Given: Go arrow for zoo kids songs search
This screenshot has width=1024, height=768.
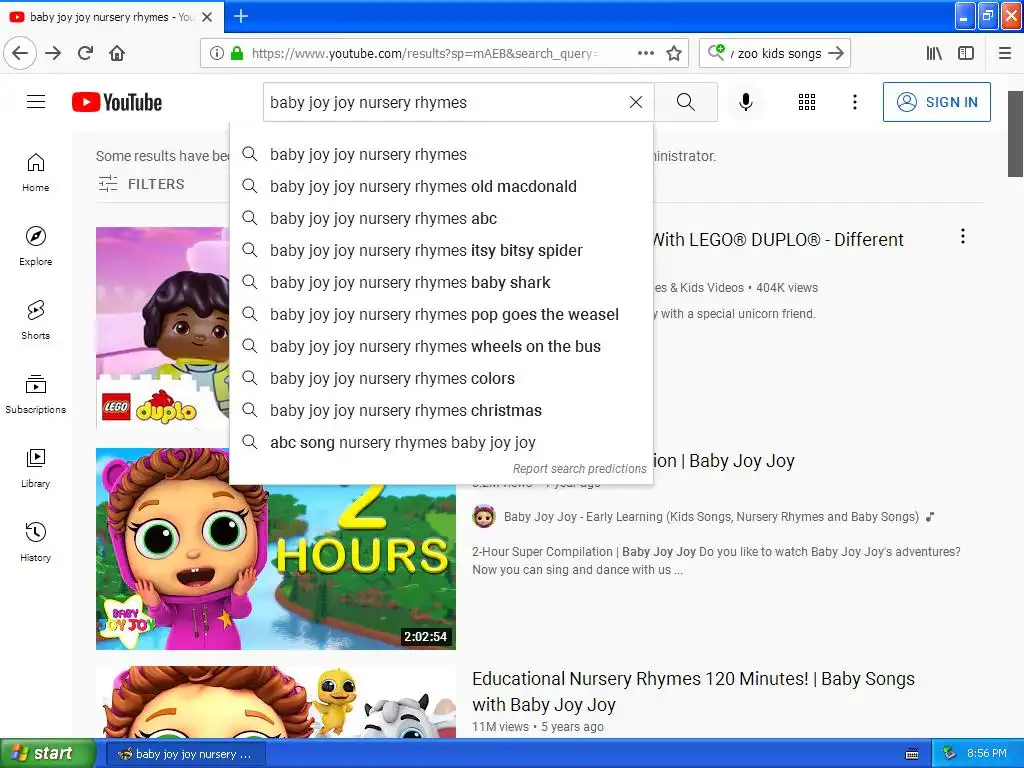Looking at the screenshot, I should [836, 53].
